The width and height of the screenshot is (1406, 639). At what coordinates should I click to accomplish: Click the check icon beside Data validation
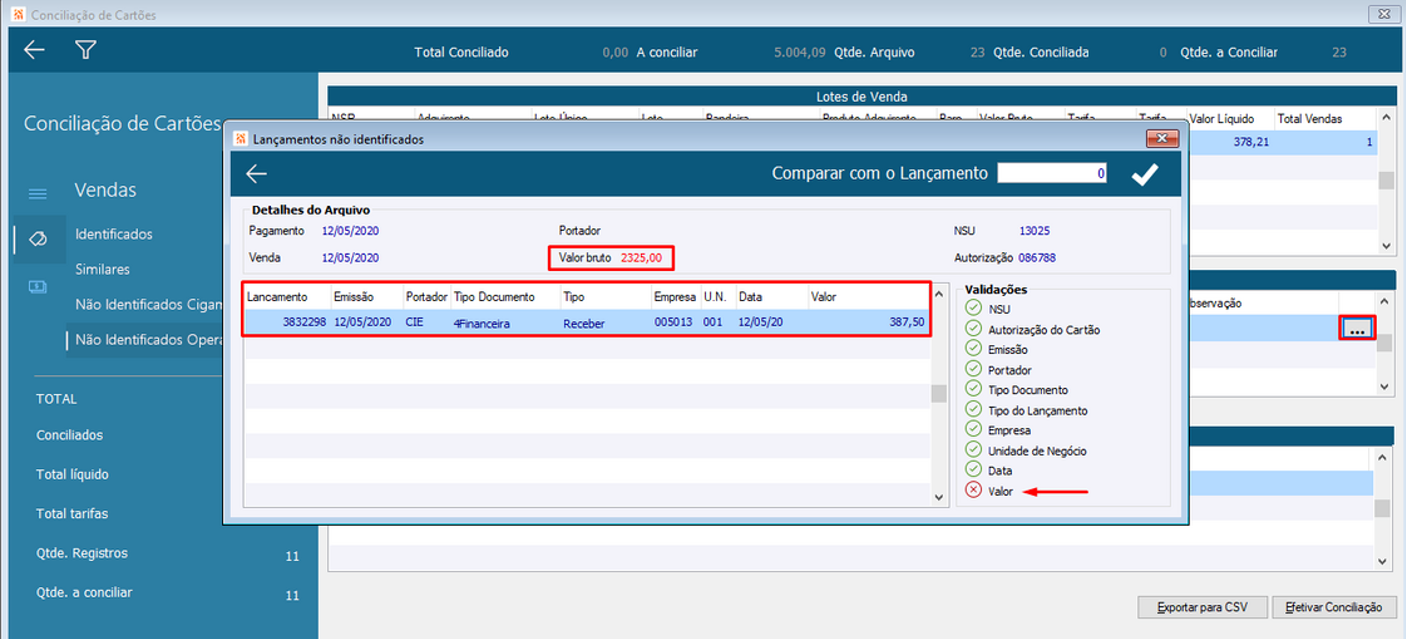(973, 470)
